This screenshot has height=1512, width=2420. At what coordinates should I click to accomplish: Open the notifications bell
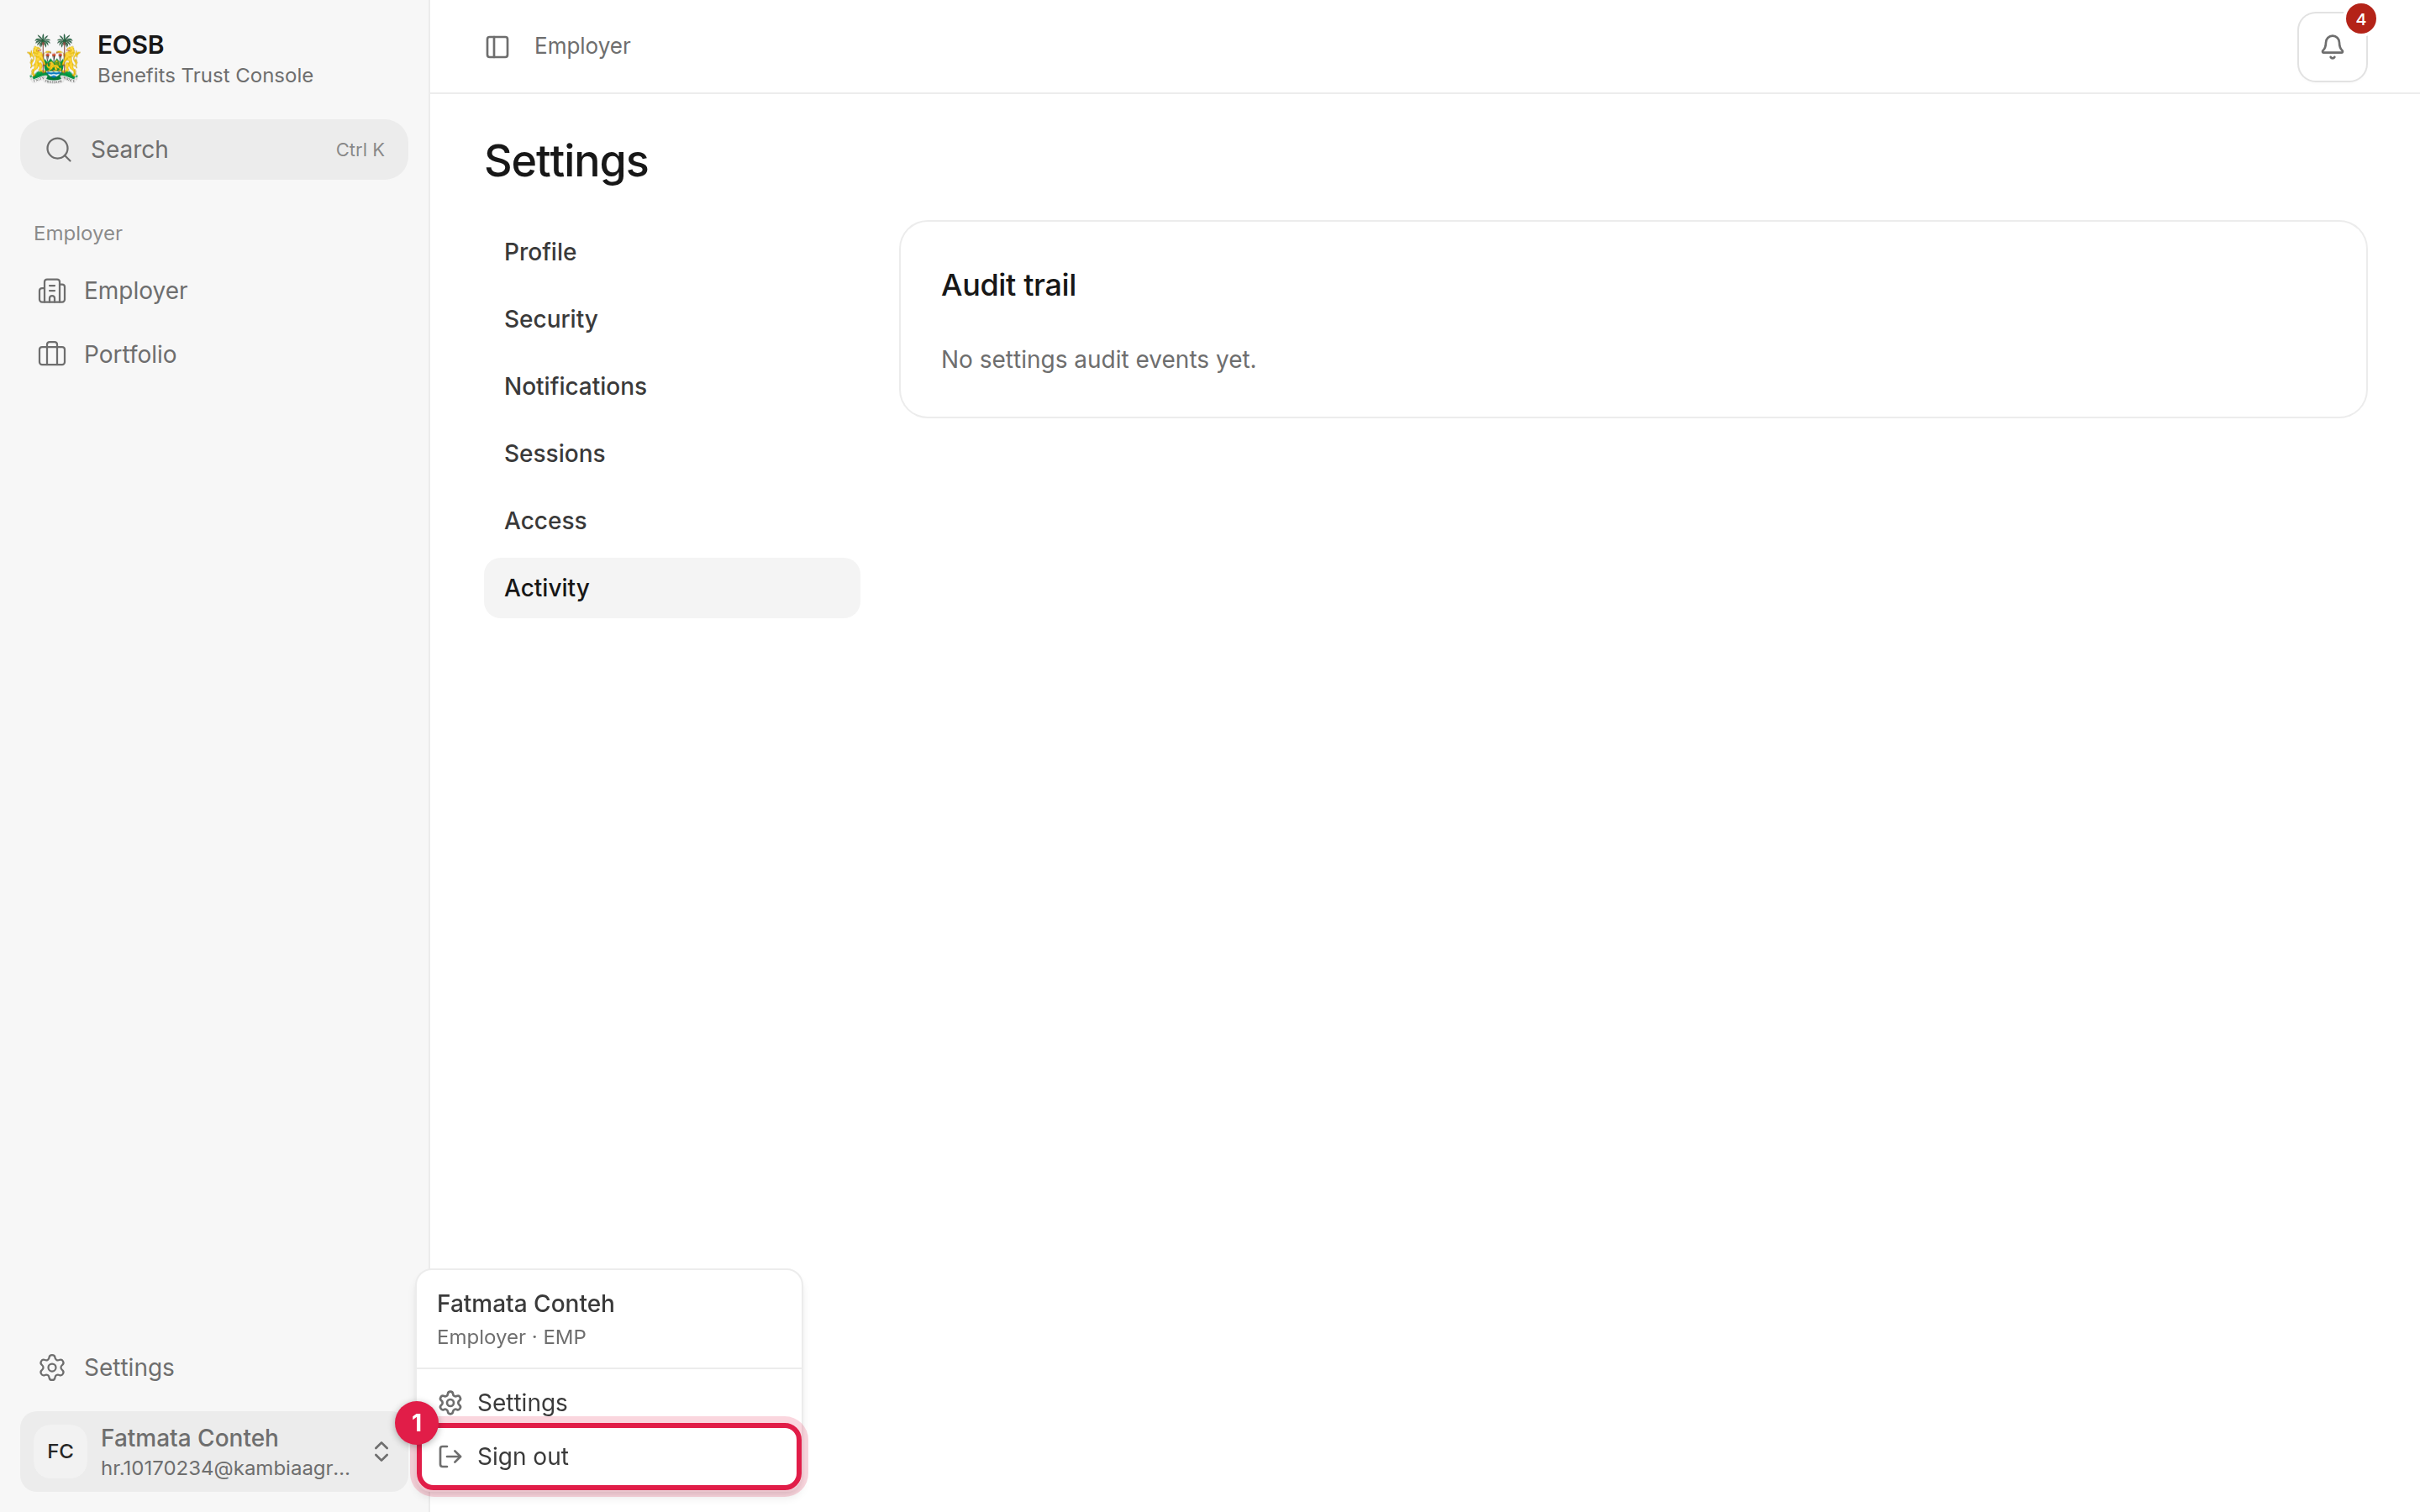point(2331,47)
